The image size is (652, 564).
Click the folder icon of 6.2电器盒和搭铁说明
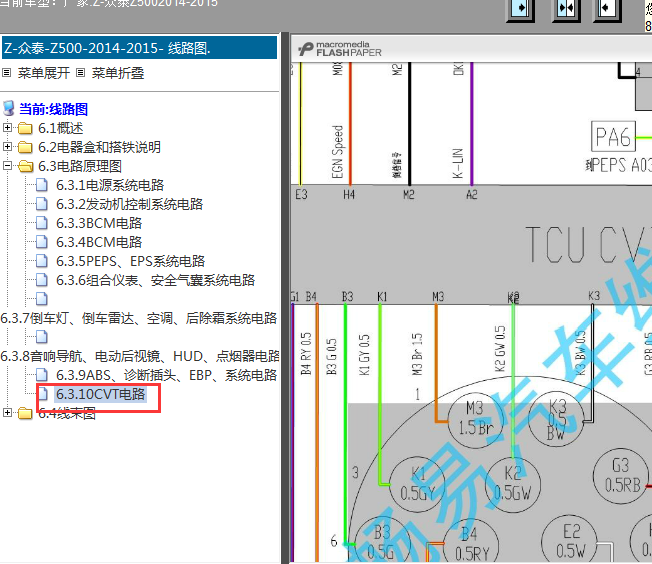click(25, 147)
